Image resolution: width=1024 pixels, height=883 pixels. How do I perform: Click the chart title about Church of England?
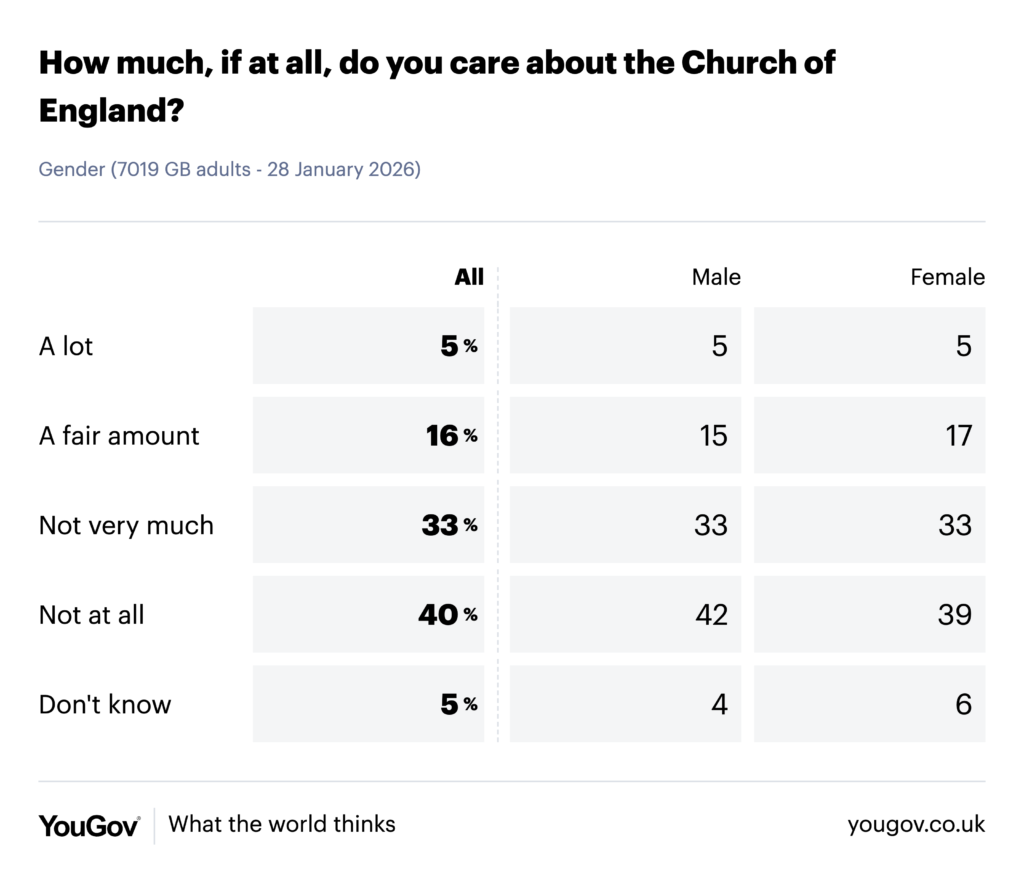click(x=437, y=85)
